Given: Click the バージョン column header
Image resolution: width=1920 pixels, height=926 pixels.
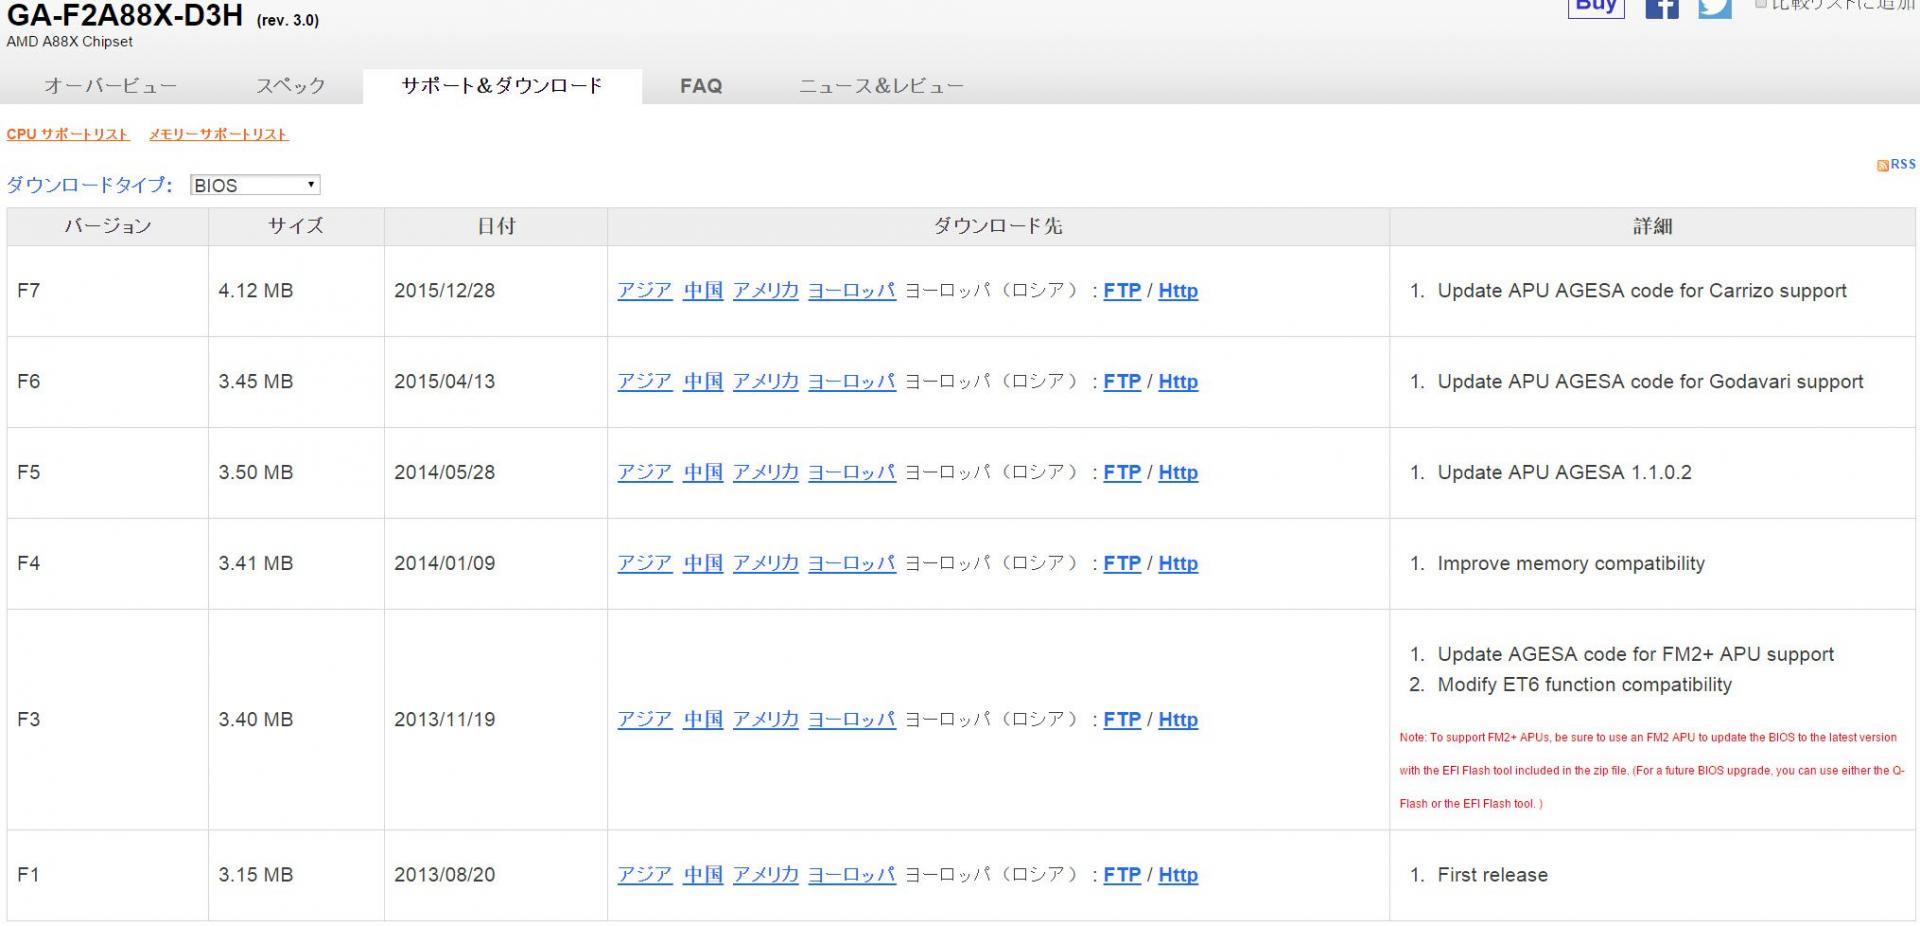Looking at the screenshot, I should pos(108,227).
